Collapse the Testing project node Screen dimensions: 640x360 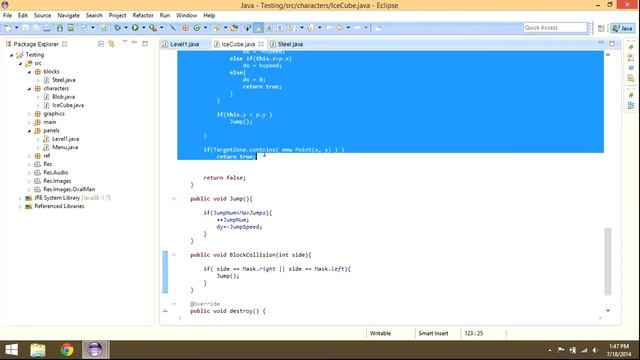click(12, 55)
